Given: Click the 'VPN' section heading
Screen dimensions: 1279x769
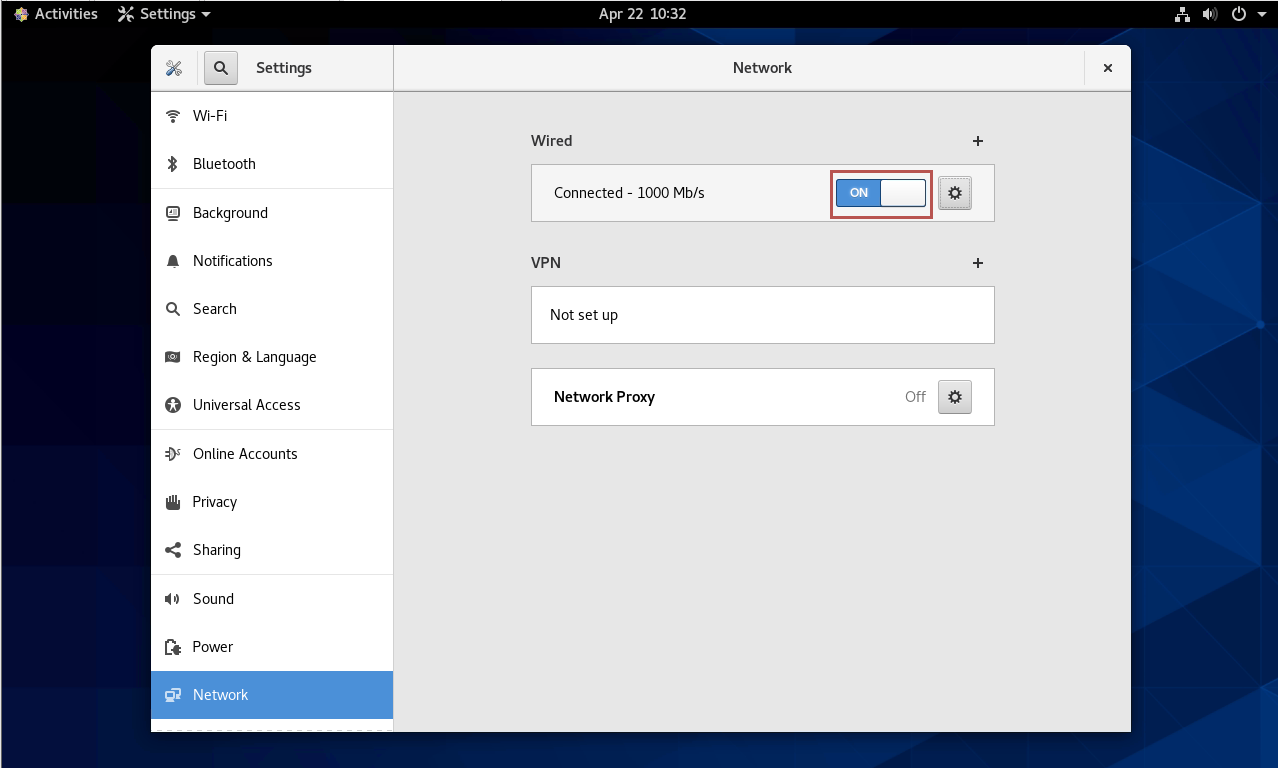Looking at the screenshot, I should tap(546, 263).
